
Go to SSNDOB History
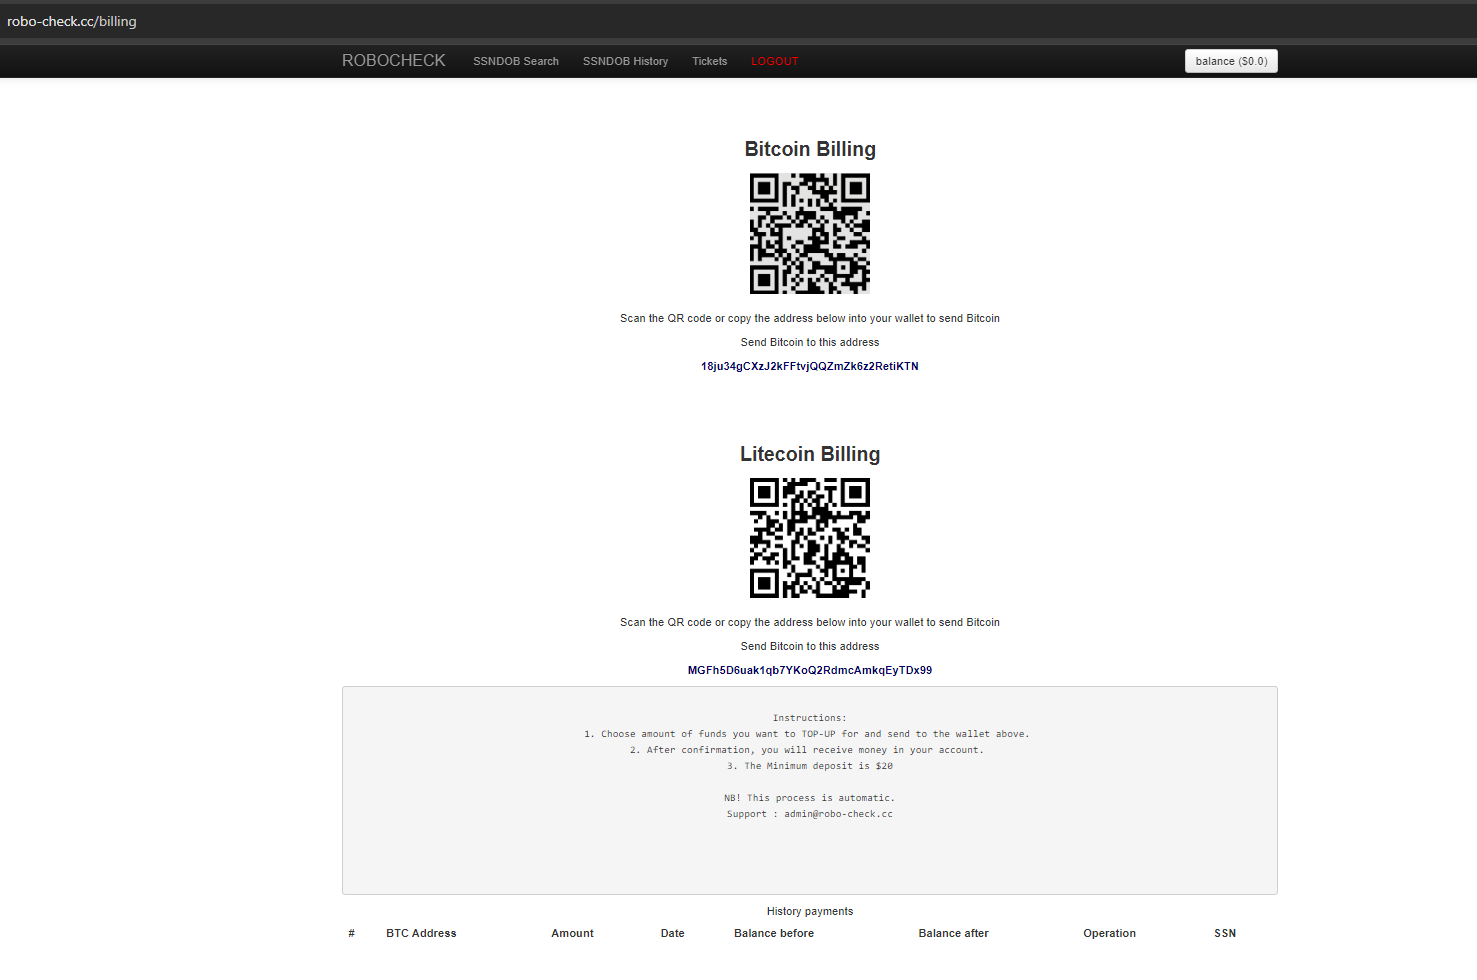click(x=625, y=62)
